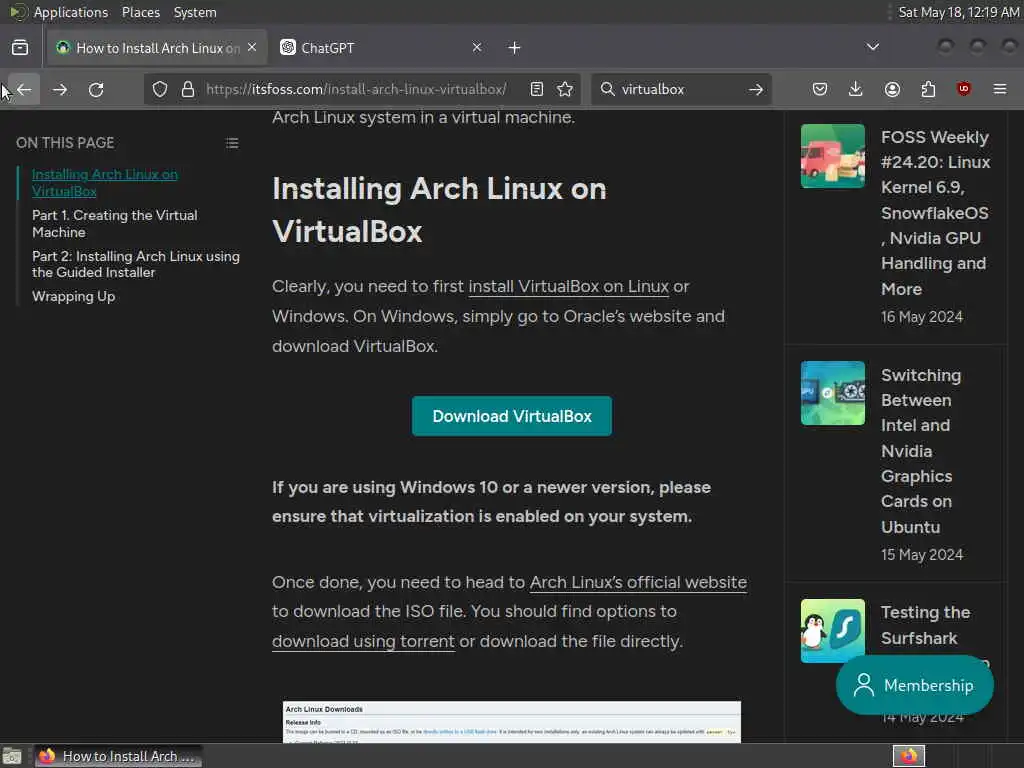Viewport: 1024px width, 768px height.
Task: Open Switching Between Intel and Nvidia article title
Action: coord(921,451)
